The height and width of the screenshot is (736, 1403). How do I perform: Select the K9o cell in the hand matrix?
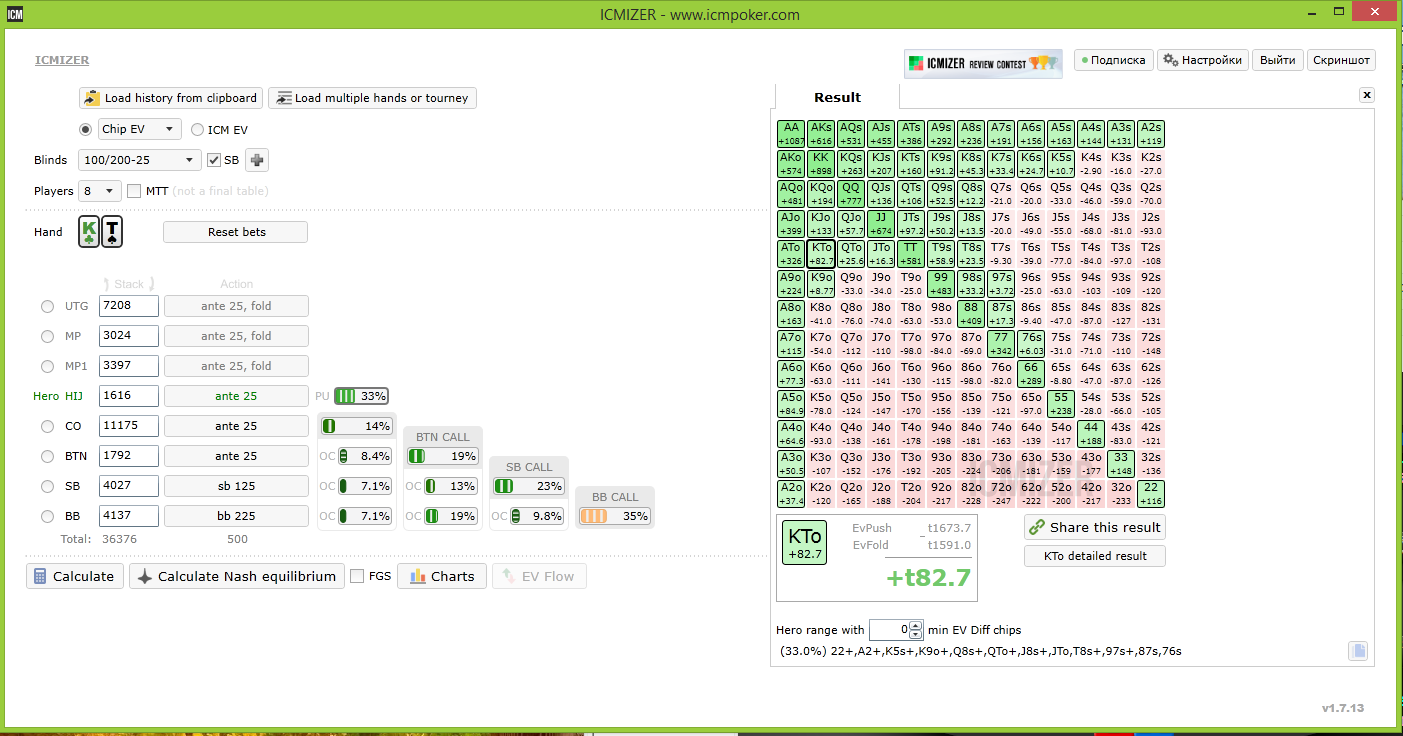[822, 284]
